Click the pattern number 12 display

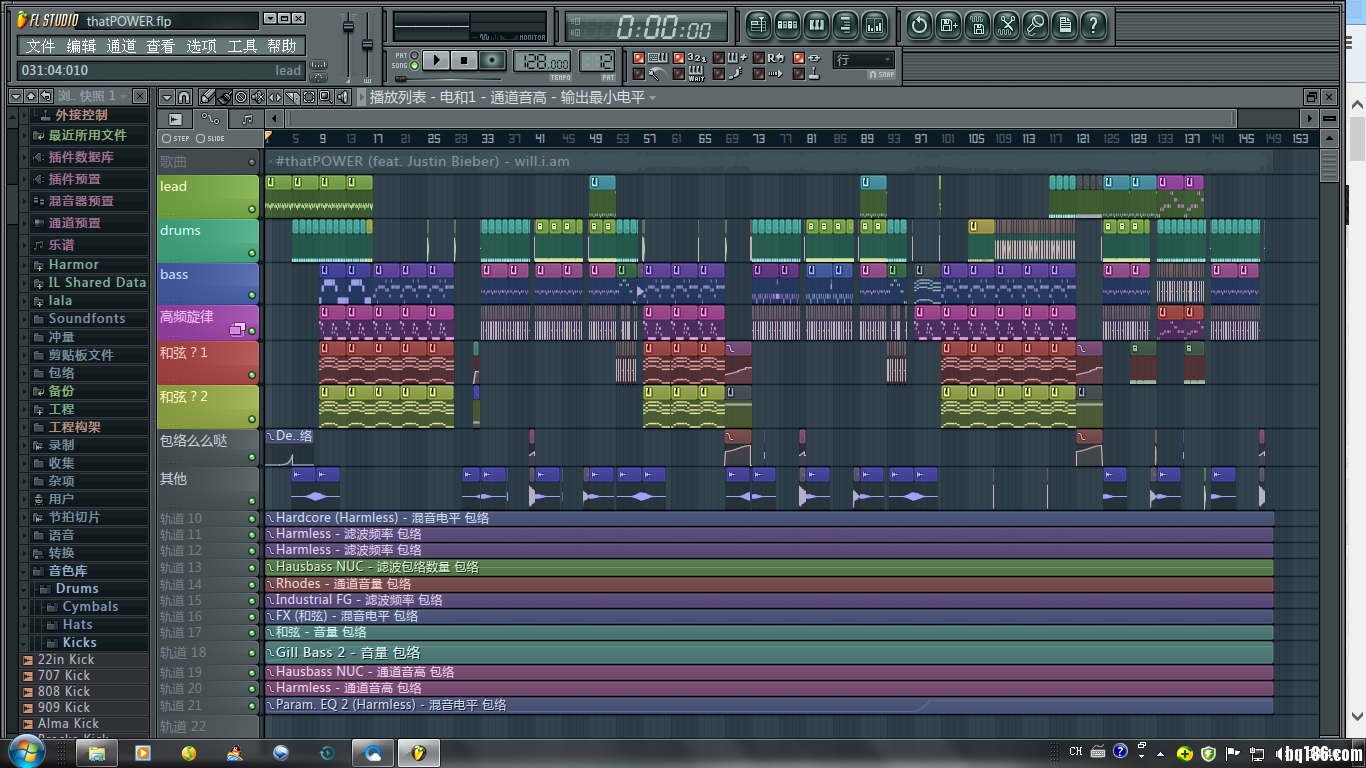597,62
